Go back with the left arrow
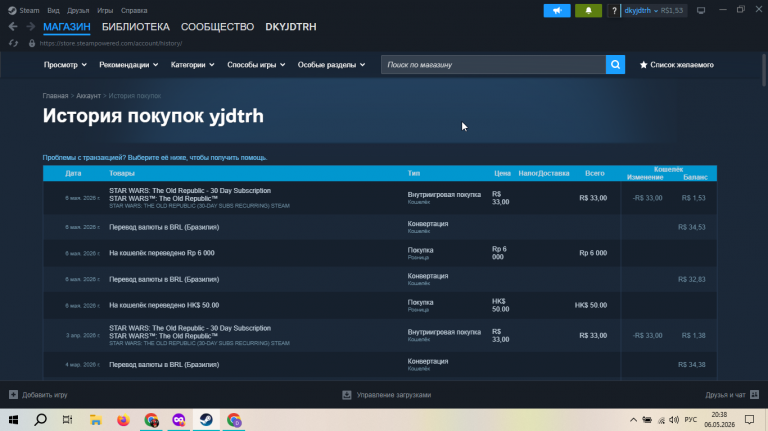The height and width of the screenshot is (431, 768). pyautogui.click(x=13, y=27)
